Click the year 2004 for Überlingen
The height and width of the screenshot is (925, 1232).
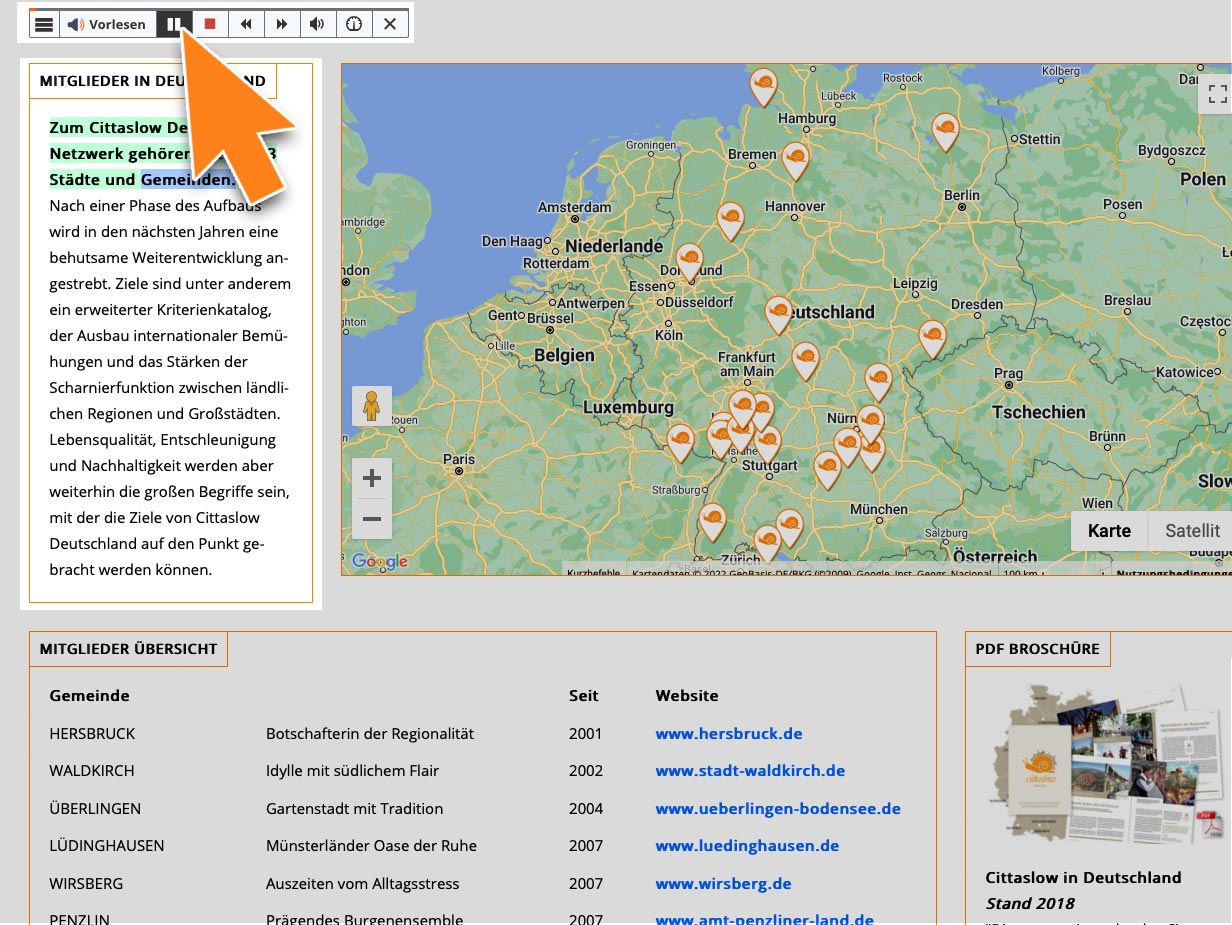tap(586, 808)
